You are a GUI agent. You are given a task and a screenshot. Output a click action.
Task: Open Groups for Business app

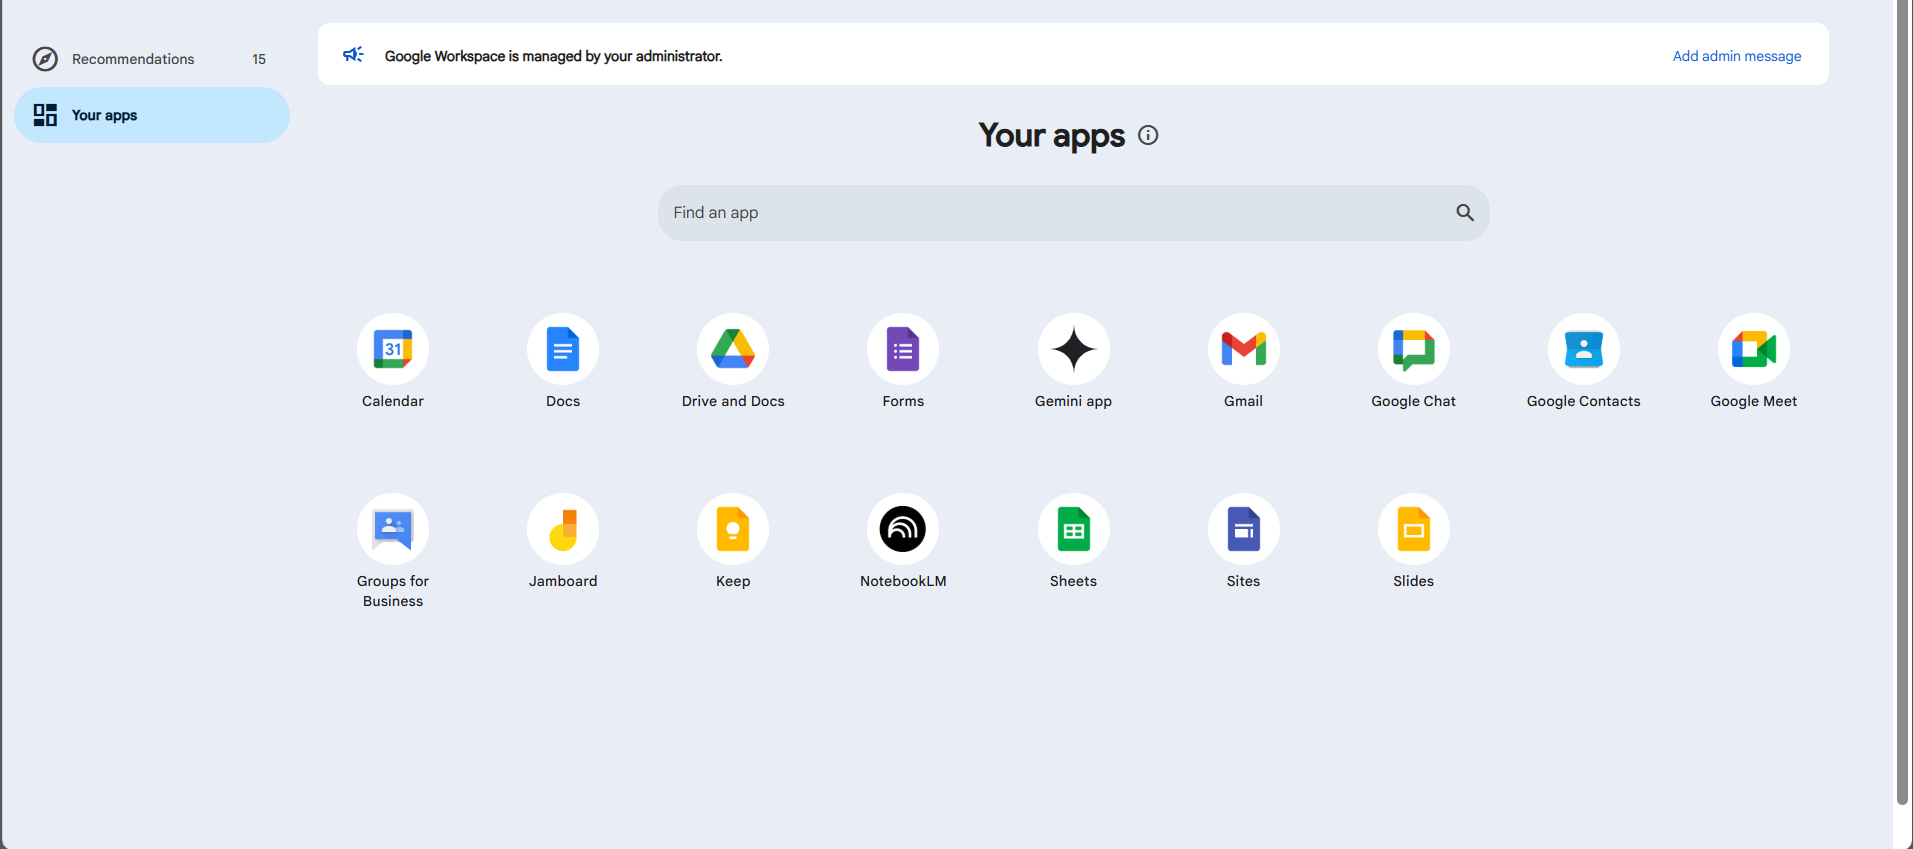click(393, 529)
